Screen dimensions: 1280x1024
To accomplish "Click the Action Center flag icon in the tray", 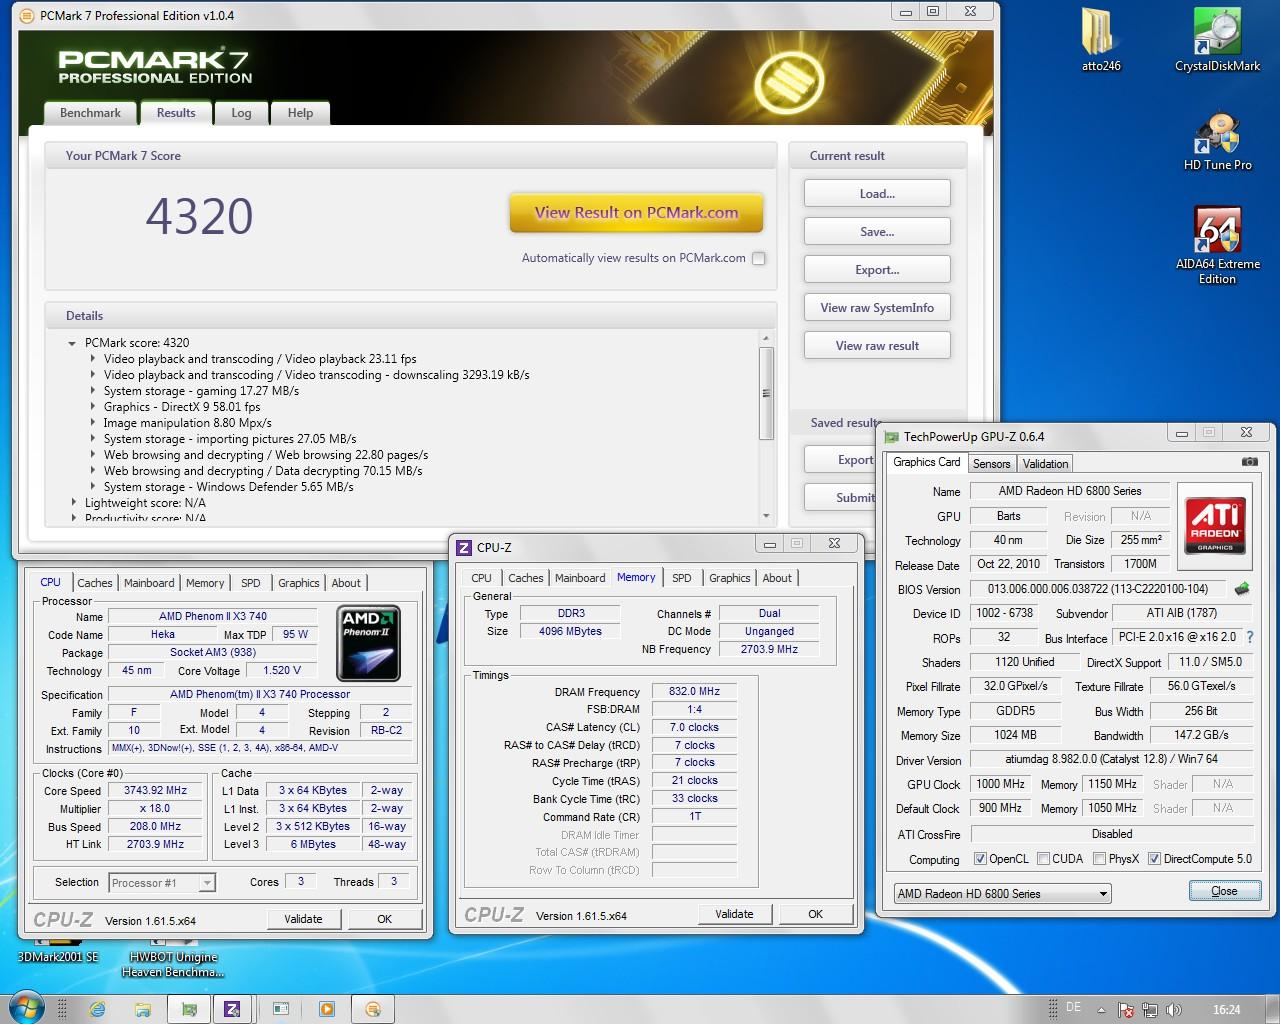I will (1126, 1010).
